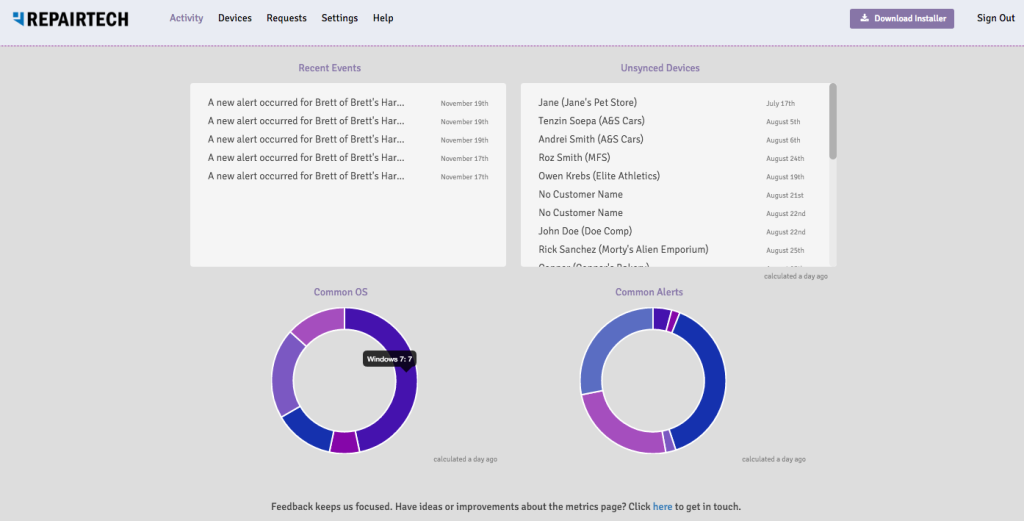Open the Help menu item
This screenshot has width=1024, height=521.
point(383,18)
